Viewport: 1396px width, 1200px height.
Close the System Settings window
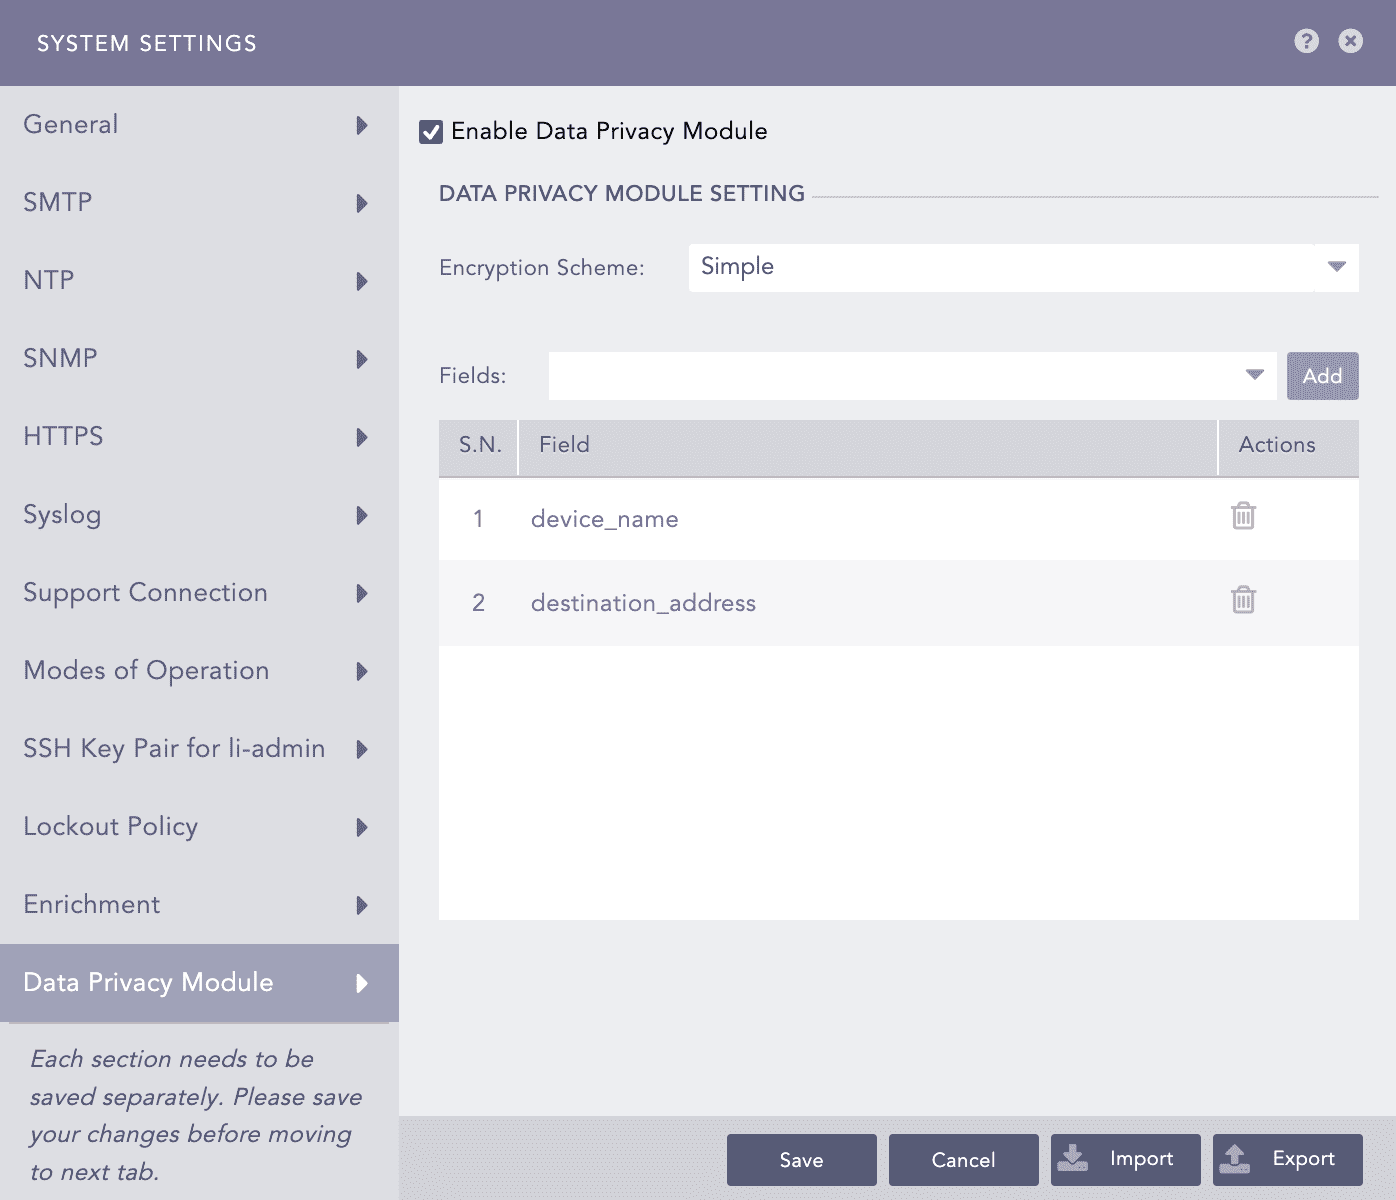tap(1351, 41)
